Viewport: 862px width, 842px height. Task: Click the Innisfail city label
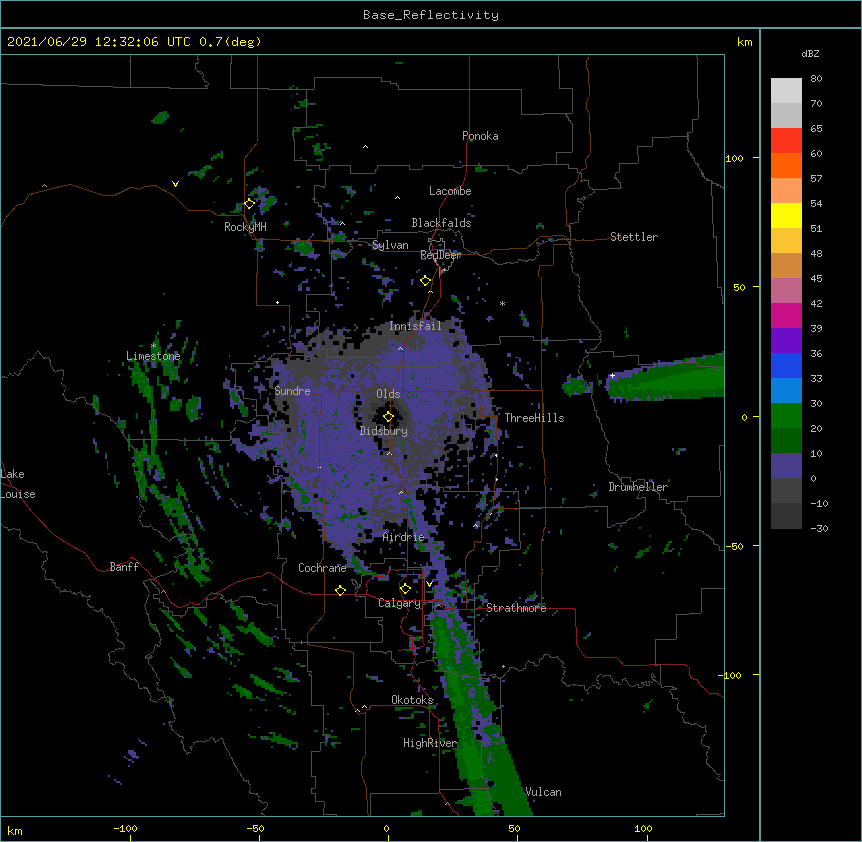(x=415, y=326)
